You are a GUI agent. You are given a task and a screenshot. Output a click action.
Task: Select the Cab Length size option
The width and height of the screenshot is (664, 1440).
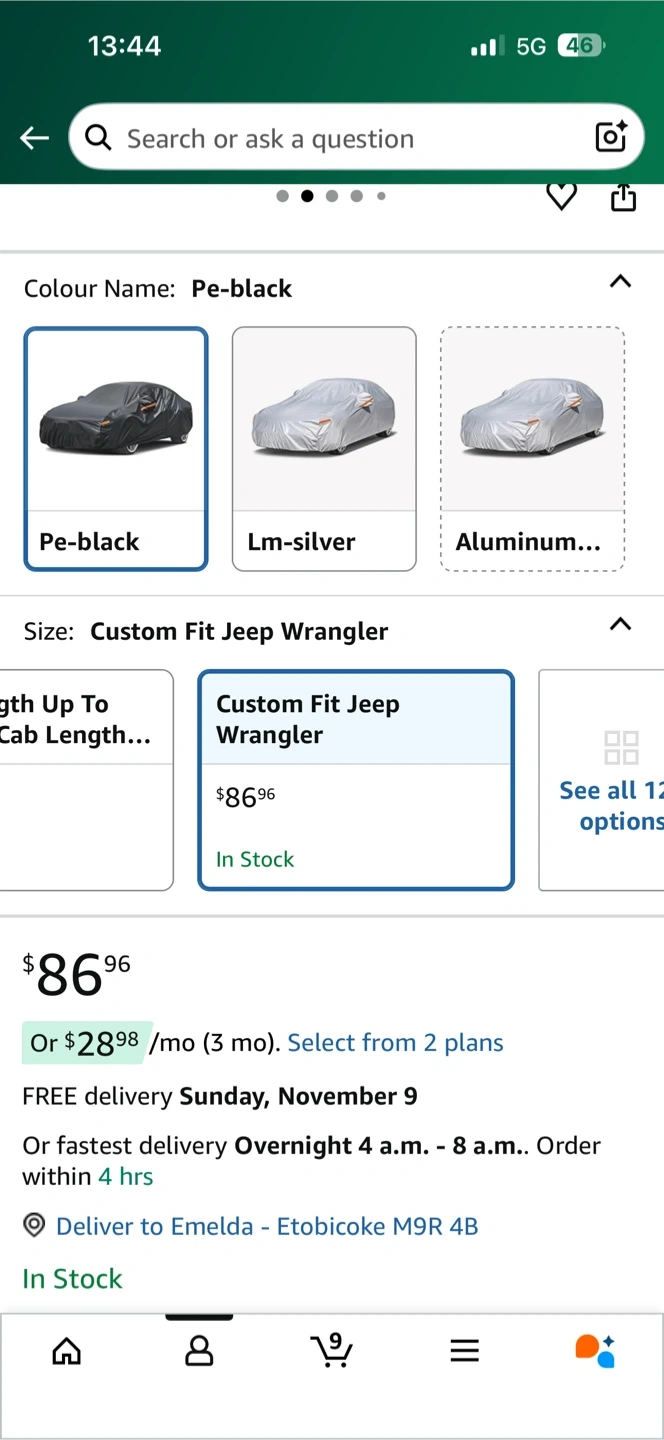(85, 779)
